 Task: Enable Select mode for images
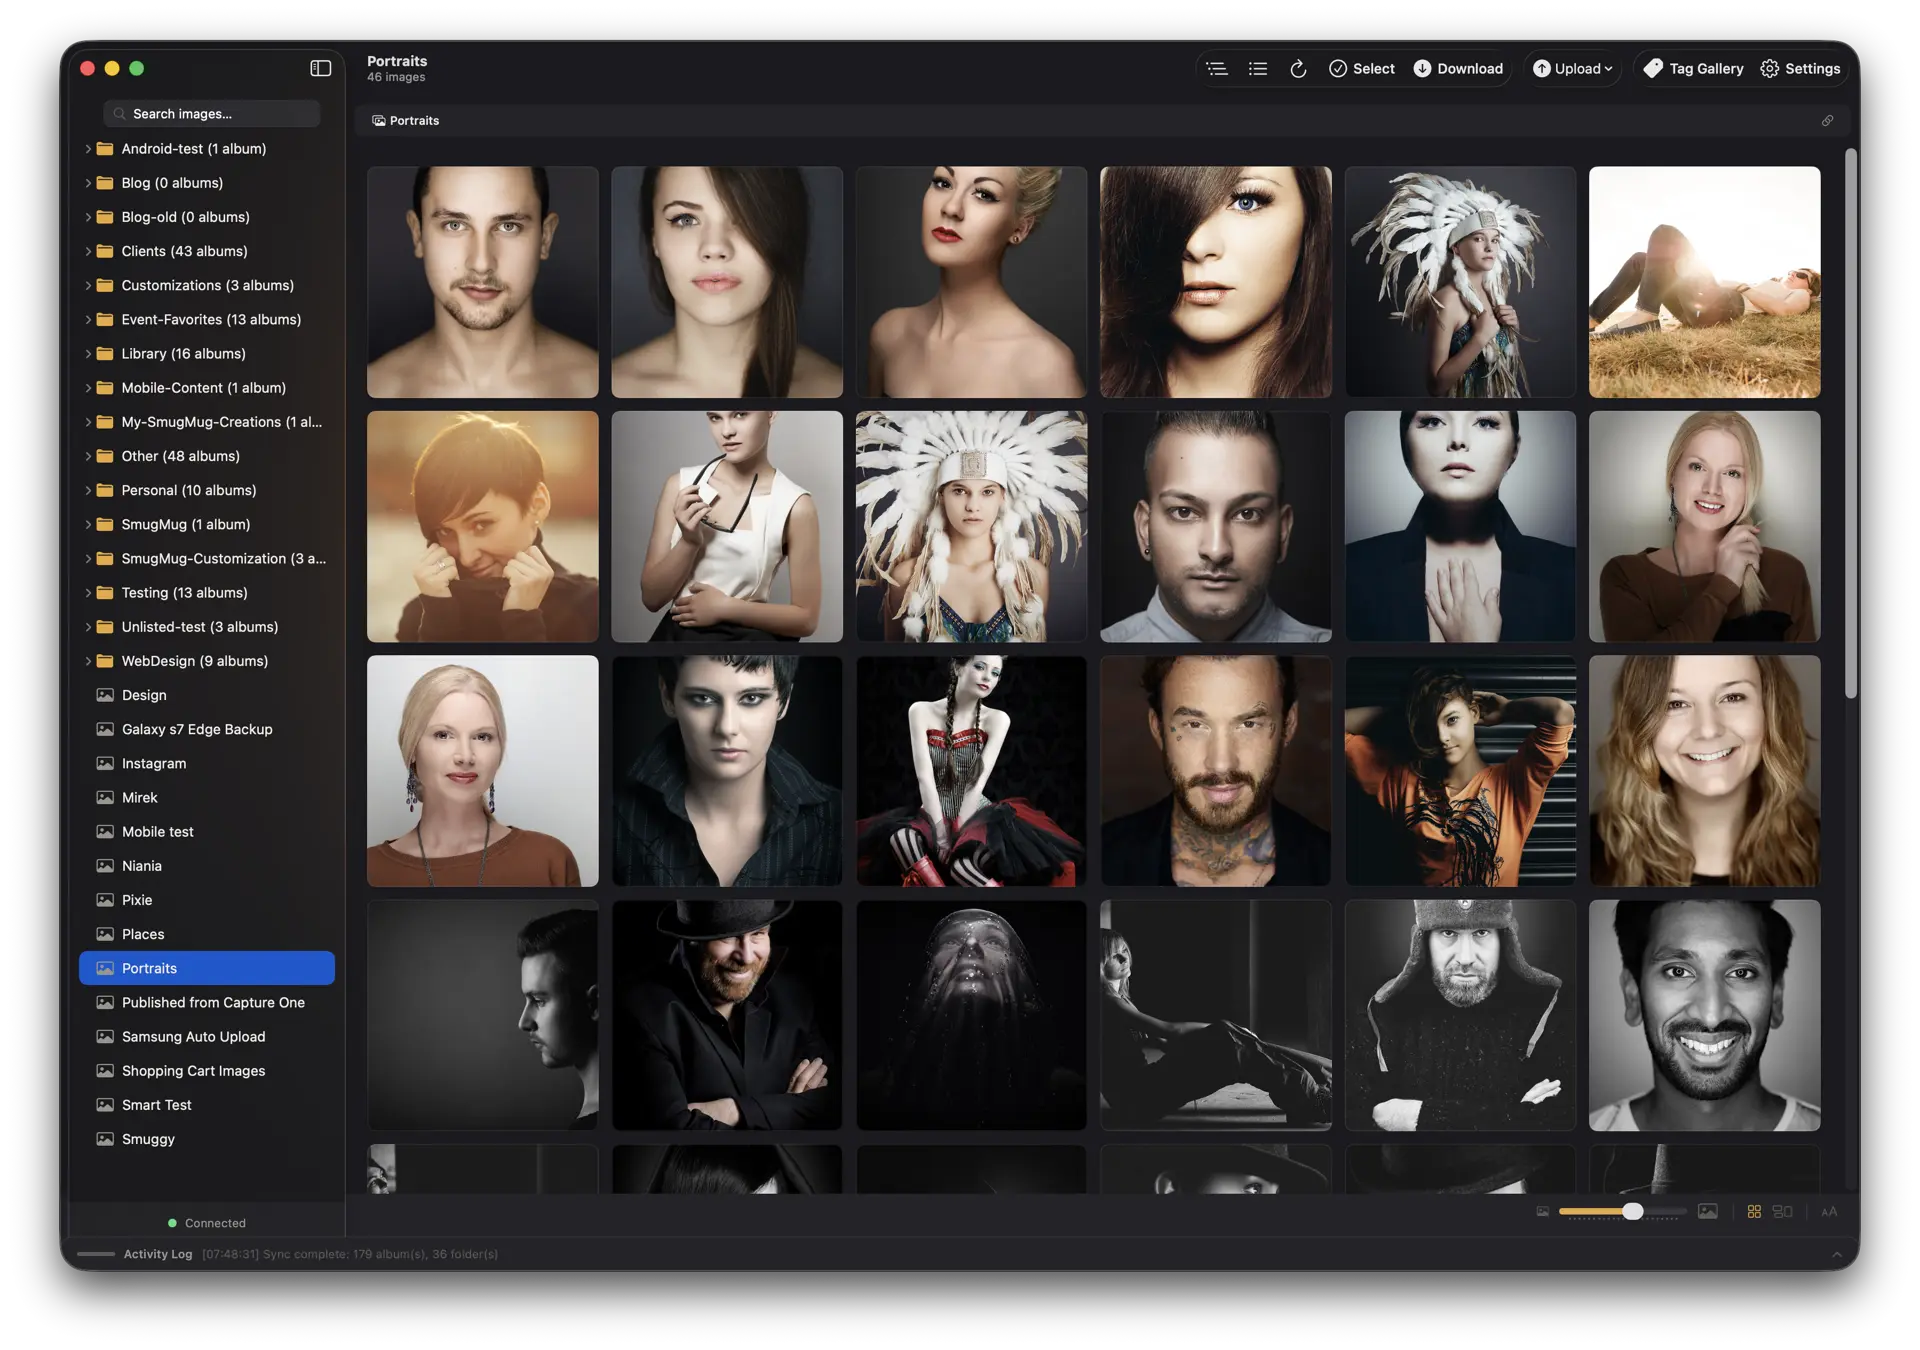coord(1362,68)
